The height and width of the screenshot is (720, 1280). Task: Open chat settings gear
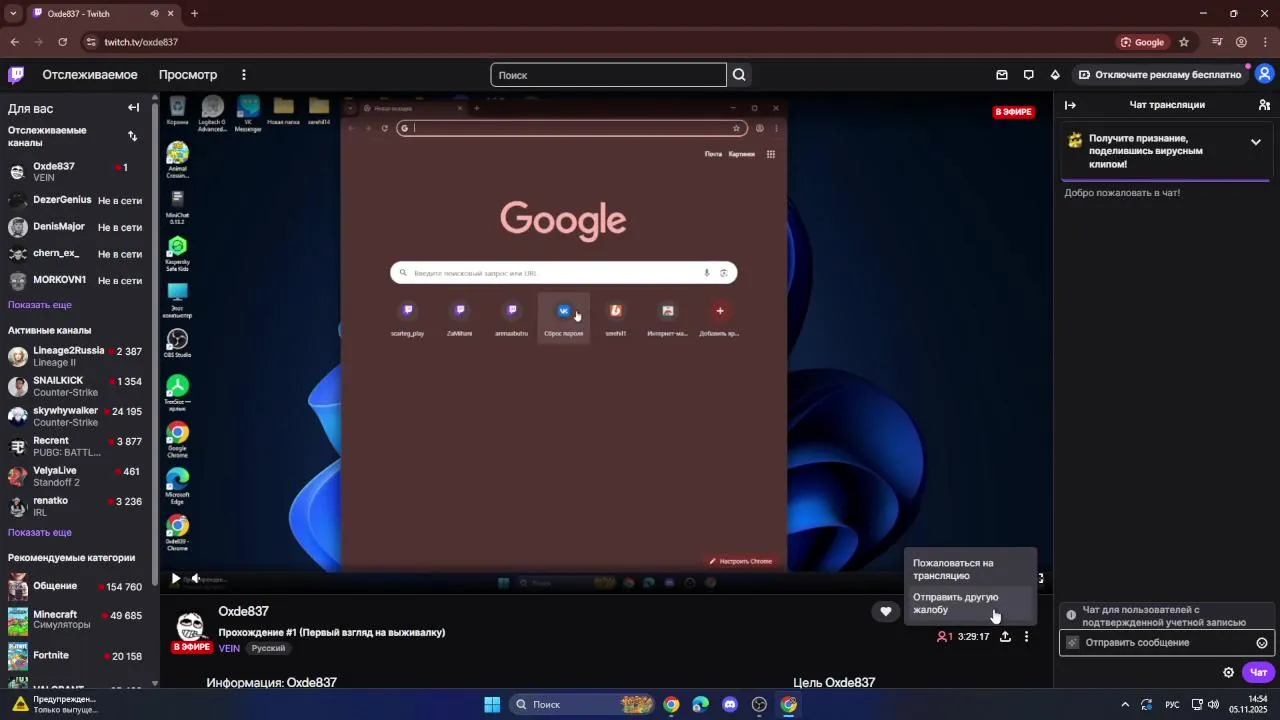click(1229, 672)
